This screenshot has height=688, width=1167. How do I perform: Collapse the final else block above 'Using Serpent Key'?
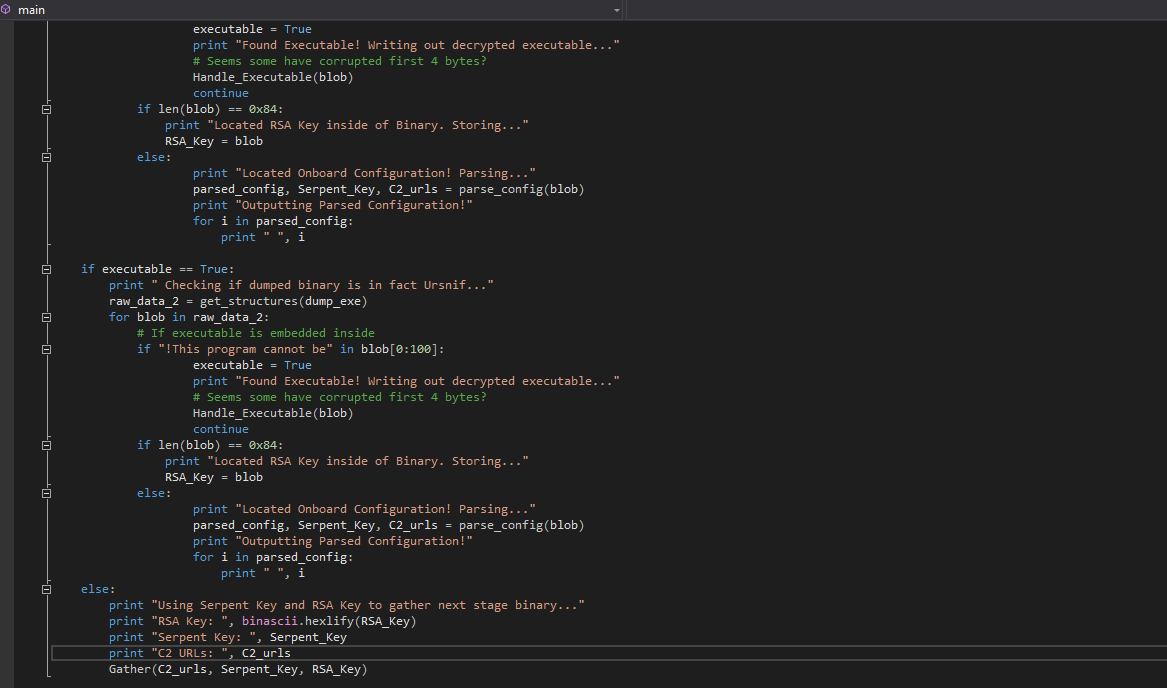coord(47,589)
